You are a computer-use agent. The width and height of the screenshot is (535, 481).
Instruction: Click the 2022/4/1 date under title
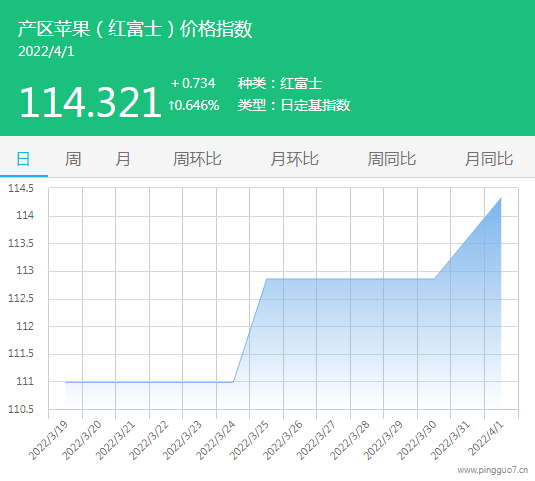click(x=46, y=52)
